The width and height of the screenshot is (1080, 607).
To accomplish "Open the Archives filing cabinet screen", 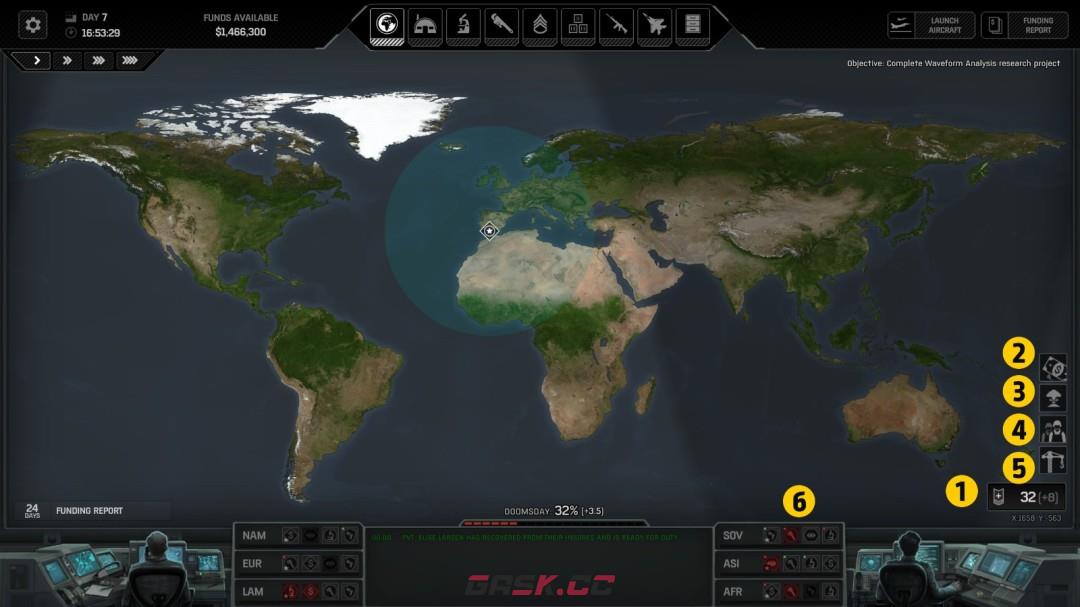I will [692, 25].
